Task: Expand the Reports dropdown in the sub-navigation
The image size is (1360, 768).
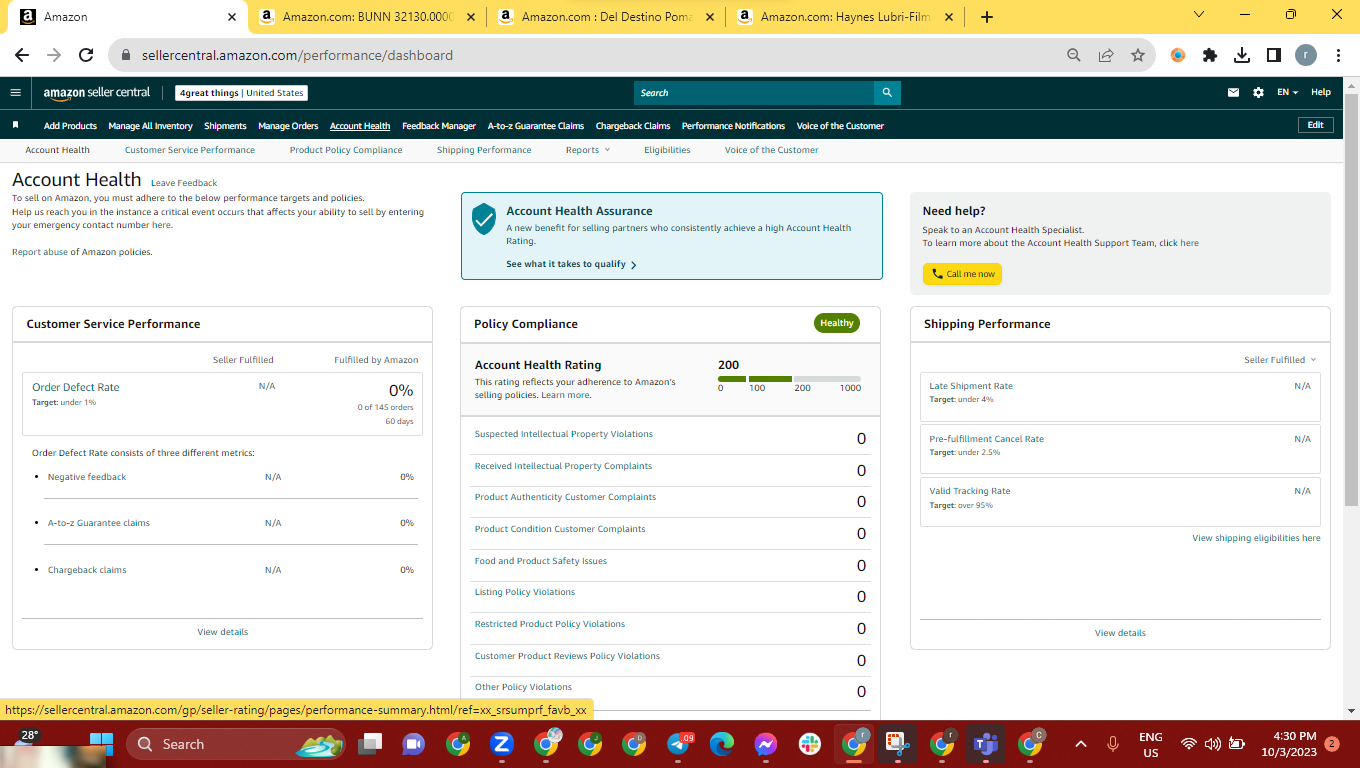Action: (587, 150)
